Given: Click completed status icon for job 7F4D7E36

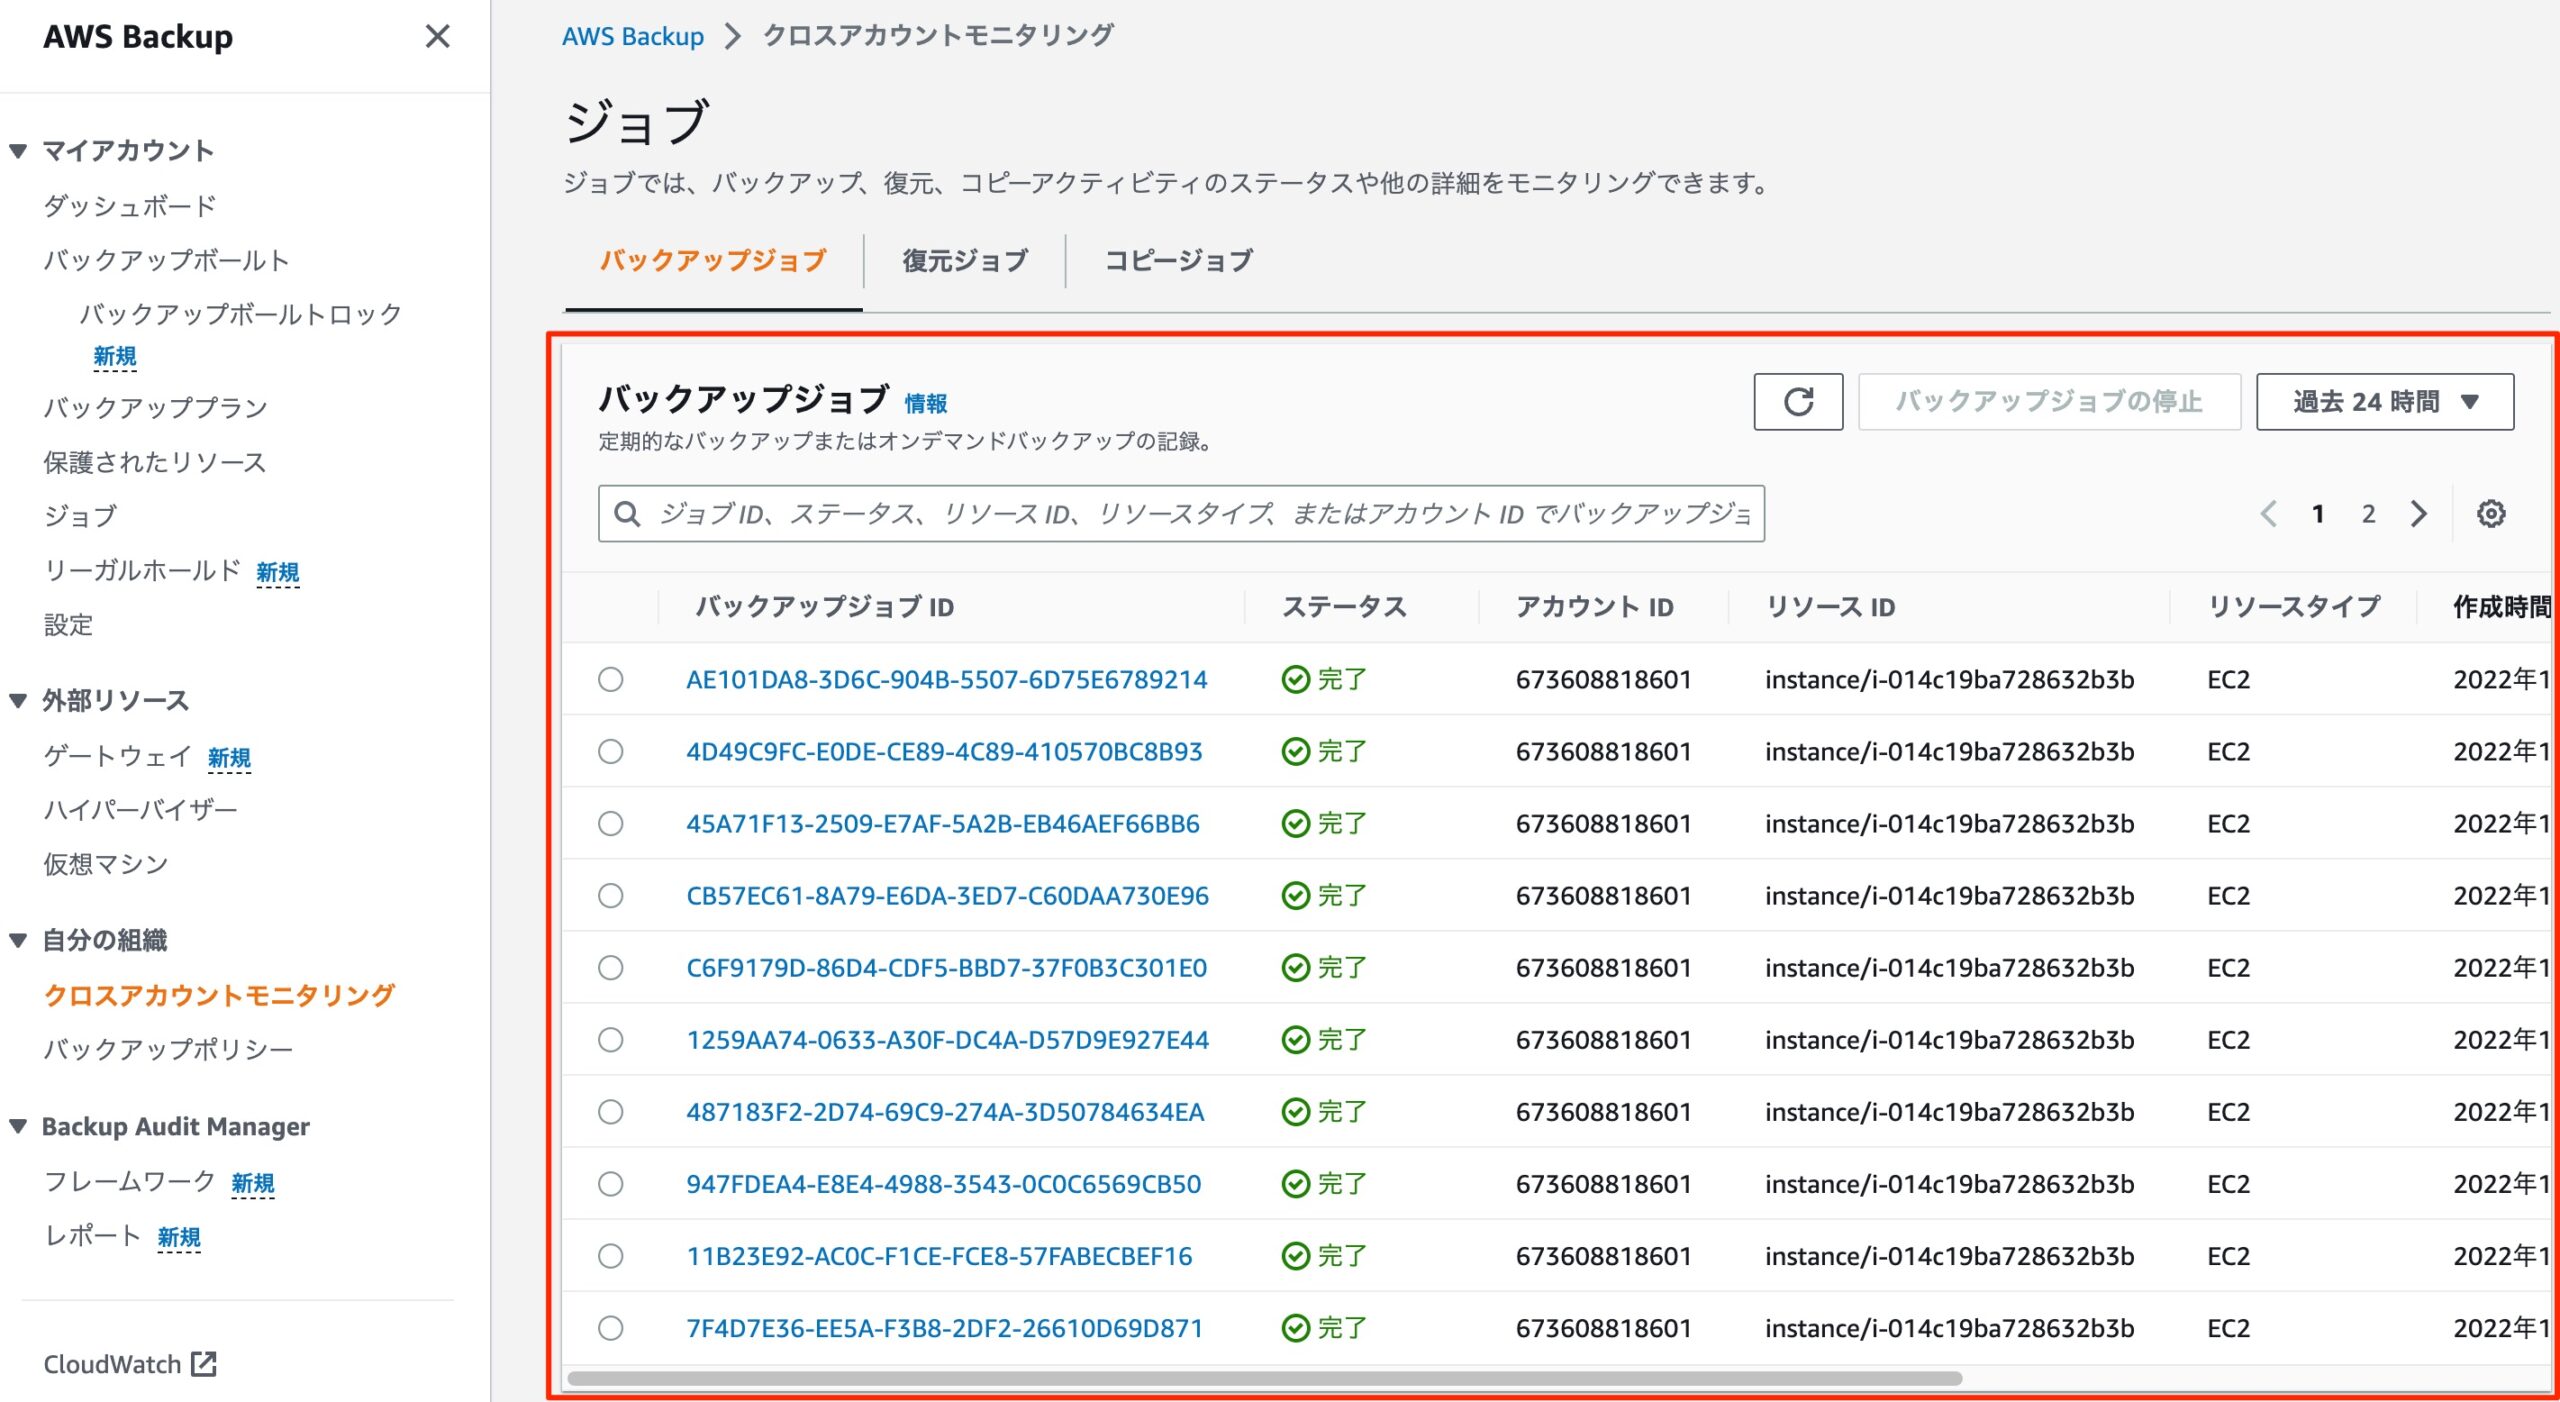Looking at the screenshot, I should (1295, 1328).
